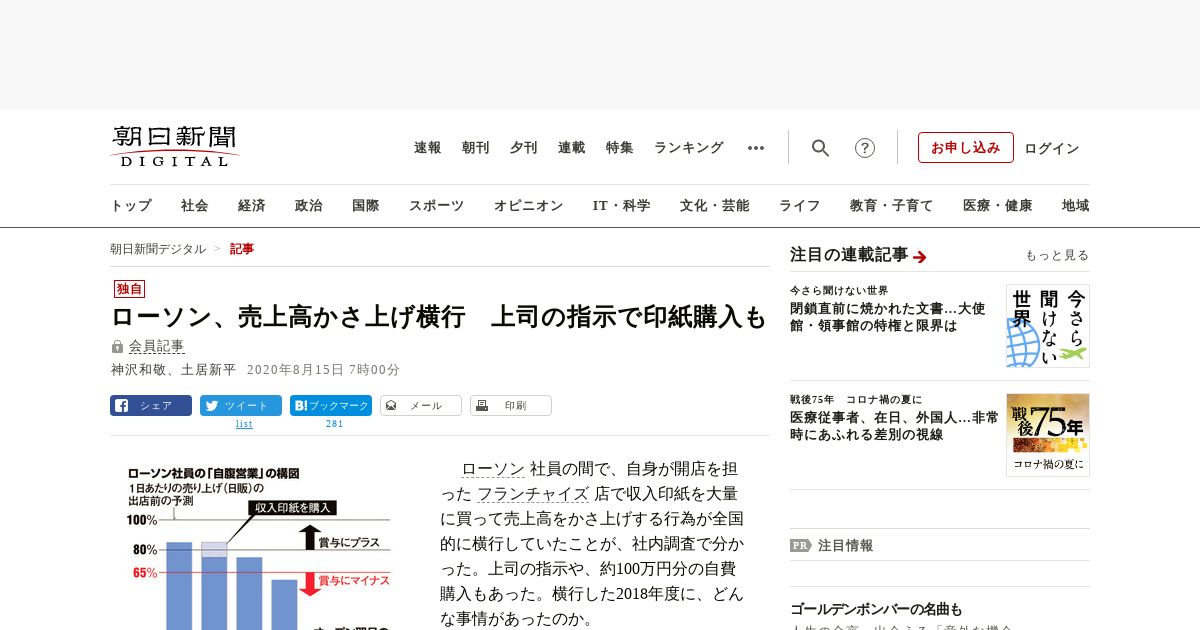The image size is (1200, 630).
Task: Share article via Facebook シェア button
Action: point(151,405)
